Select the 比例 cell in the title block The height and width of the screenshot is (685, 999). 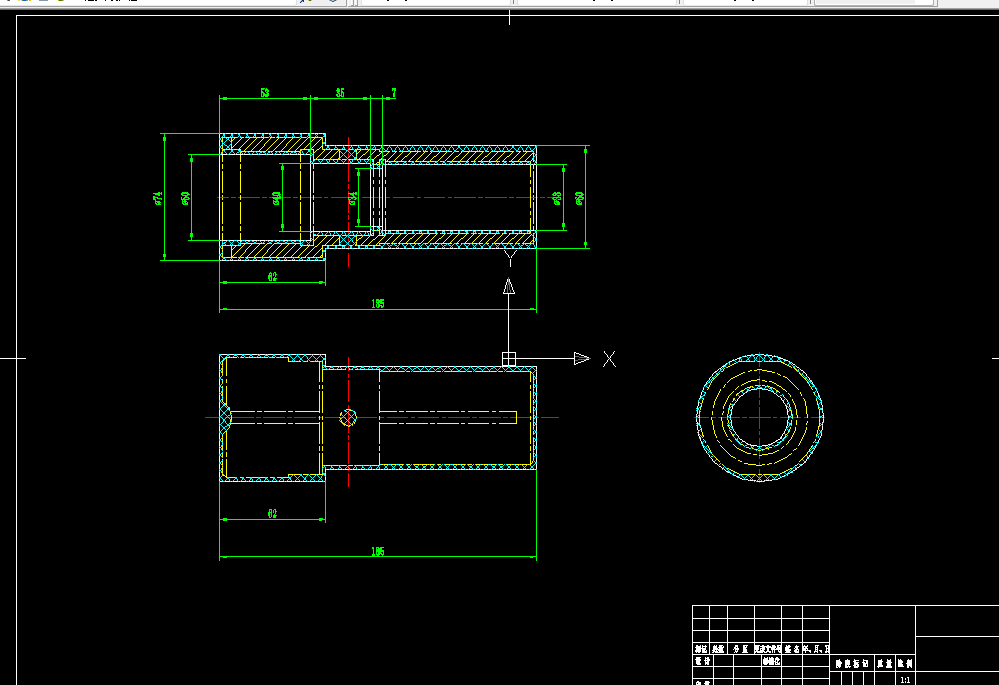[905, 663]
